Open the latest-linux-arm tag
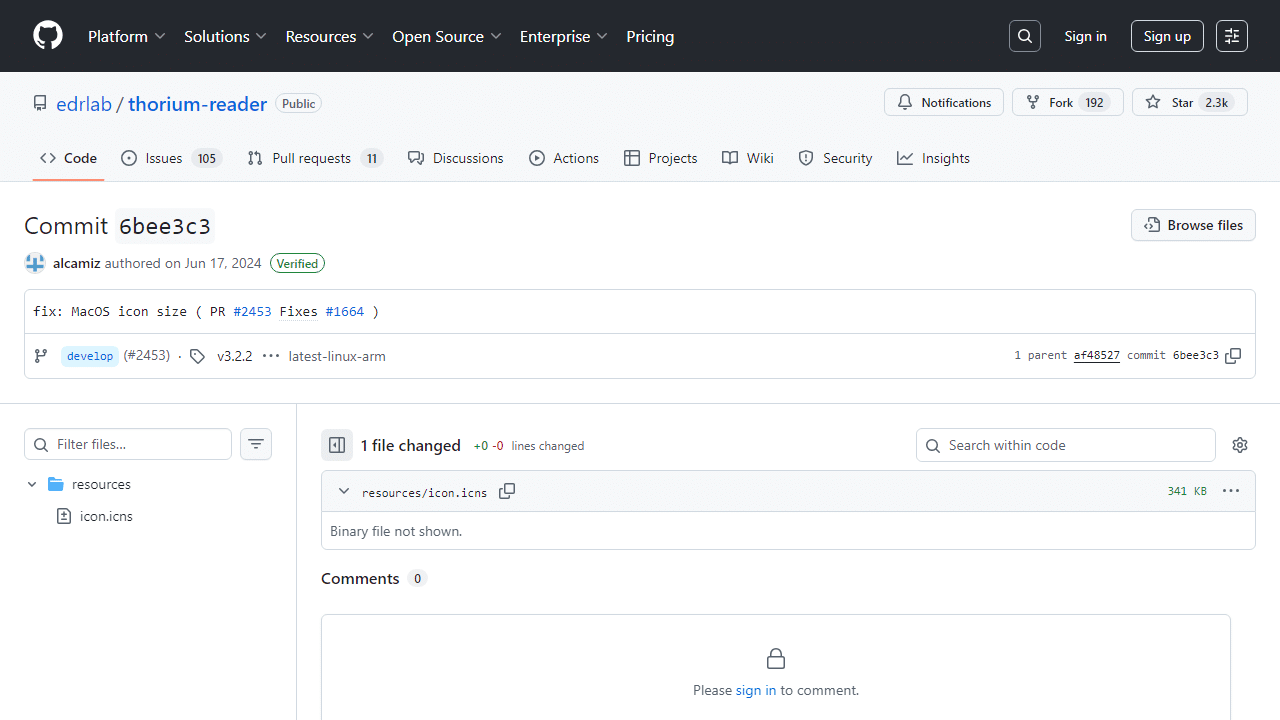This screenshot has width=1280, height=720. click(x=337, y=356)
